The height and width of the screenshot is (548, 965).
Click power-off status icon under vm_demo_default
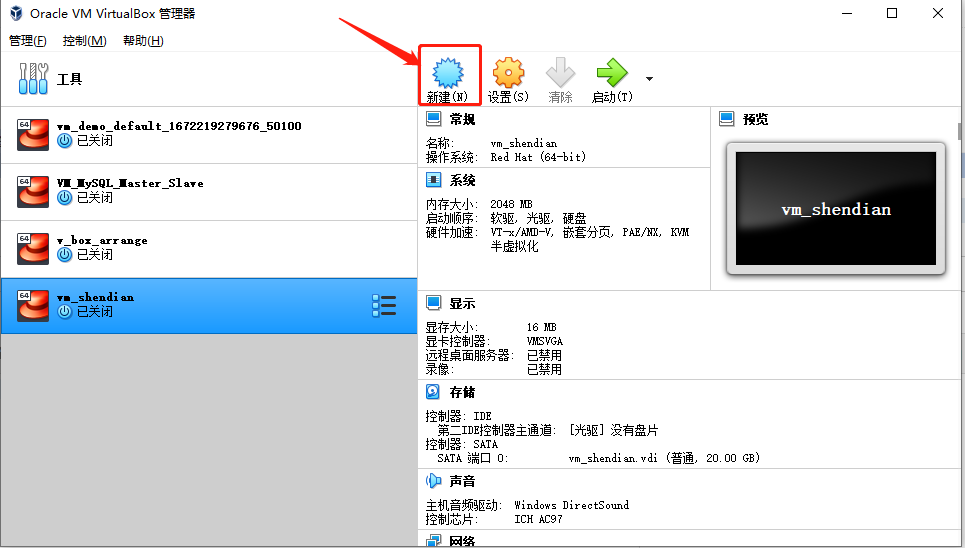[x=65, y=141]
